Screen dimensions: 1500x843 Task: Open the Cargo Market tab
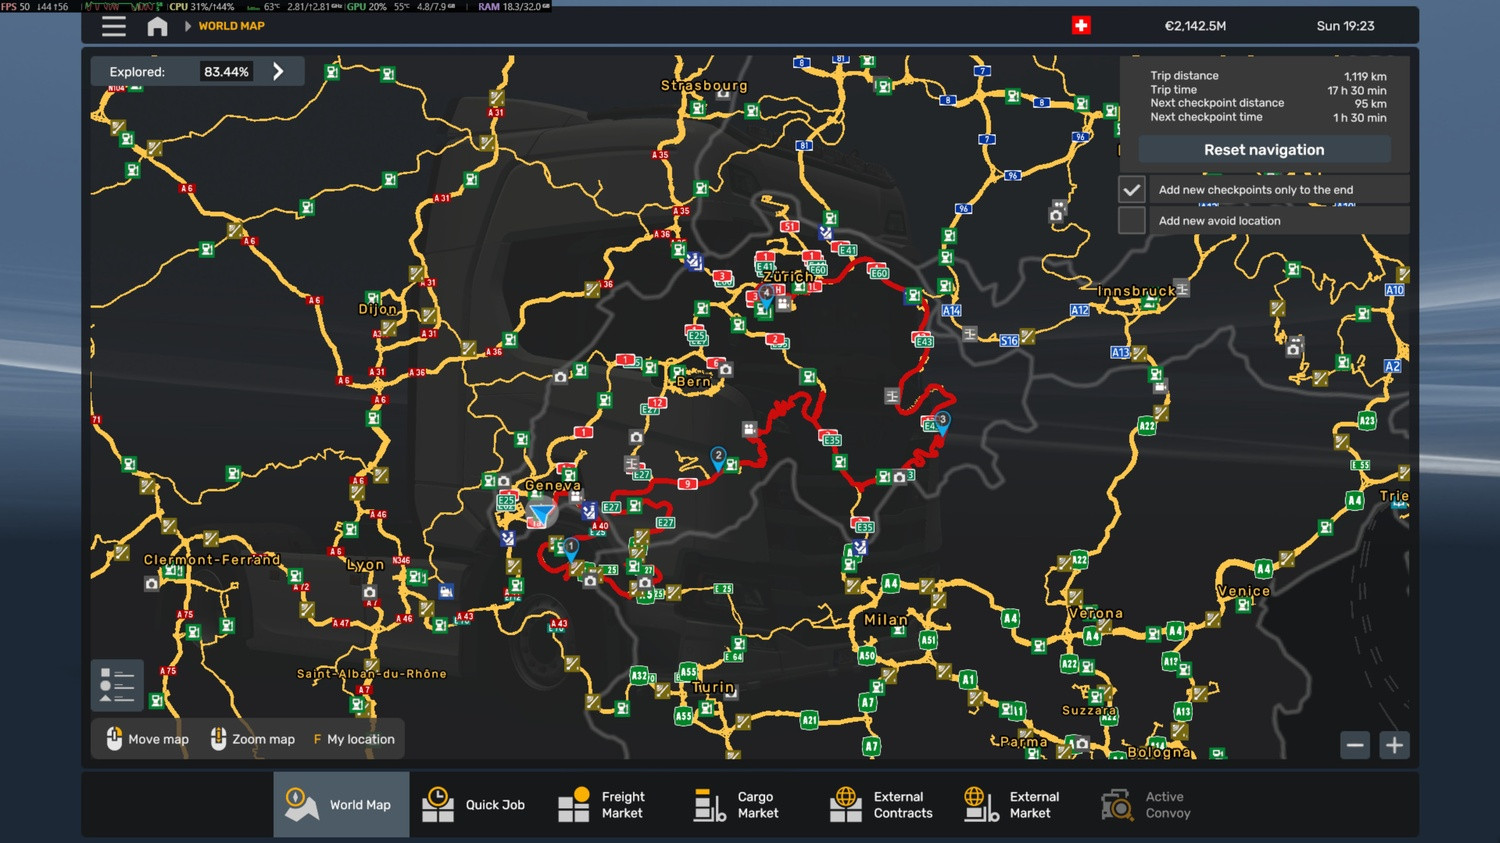pyautogui.click(x=736, y=805)
